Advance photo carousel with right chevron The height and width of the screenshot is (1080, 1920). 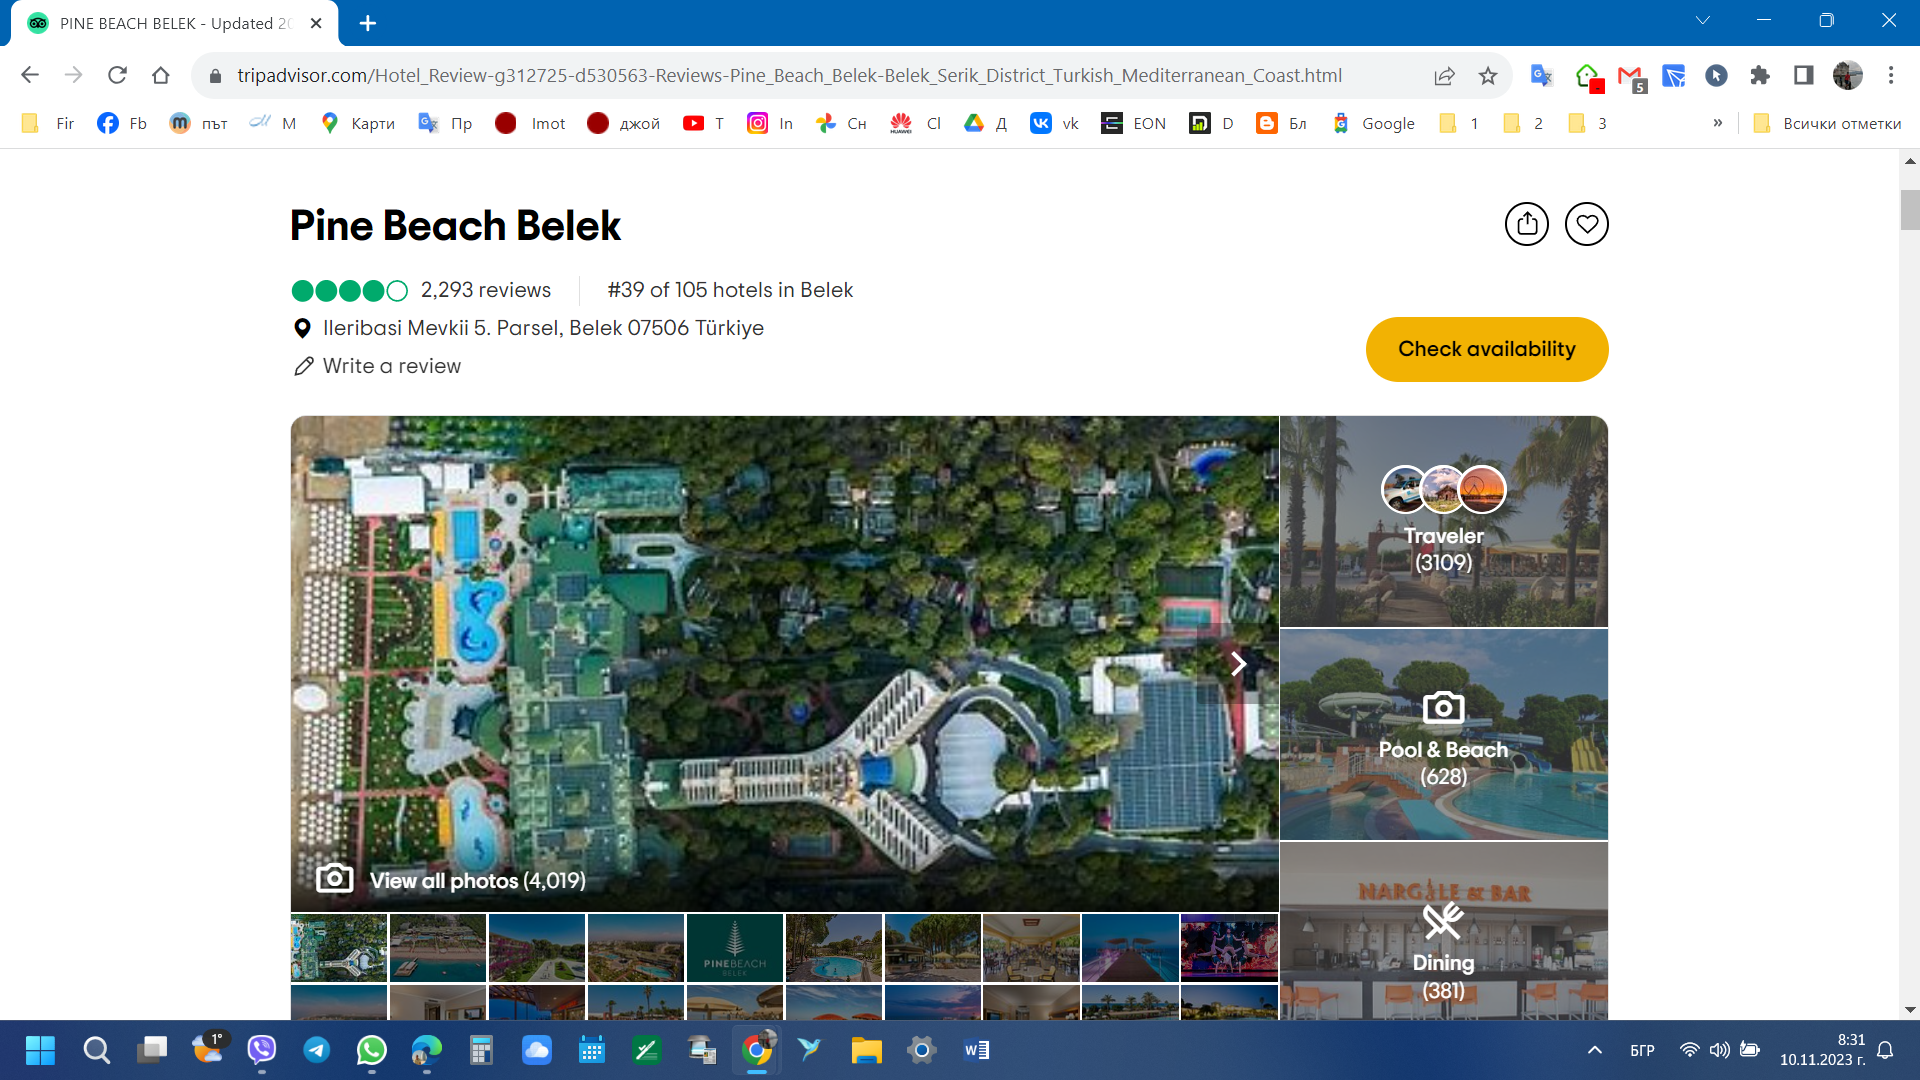[x=1238, y=664]
